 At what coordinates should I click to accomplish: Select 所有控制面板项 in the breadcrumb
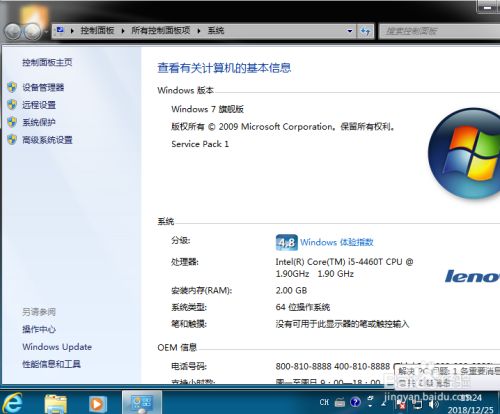161,31
